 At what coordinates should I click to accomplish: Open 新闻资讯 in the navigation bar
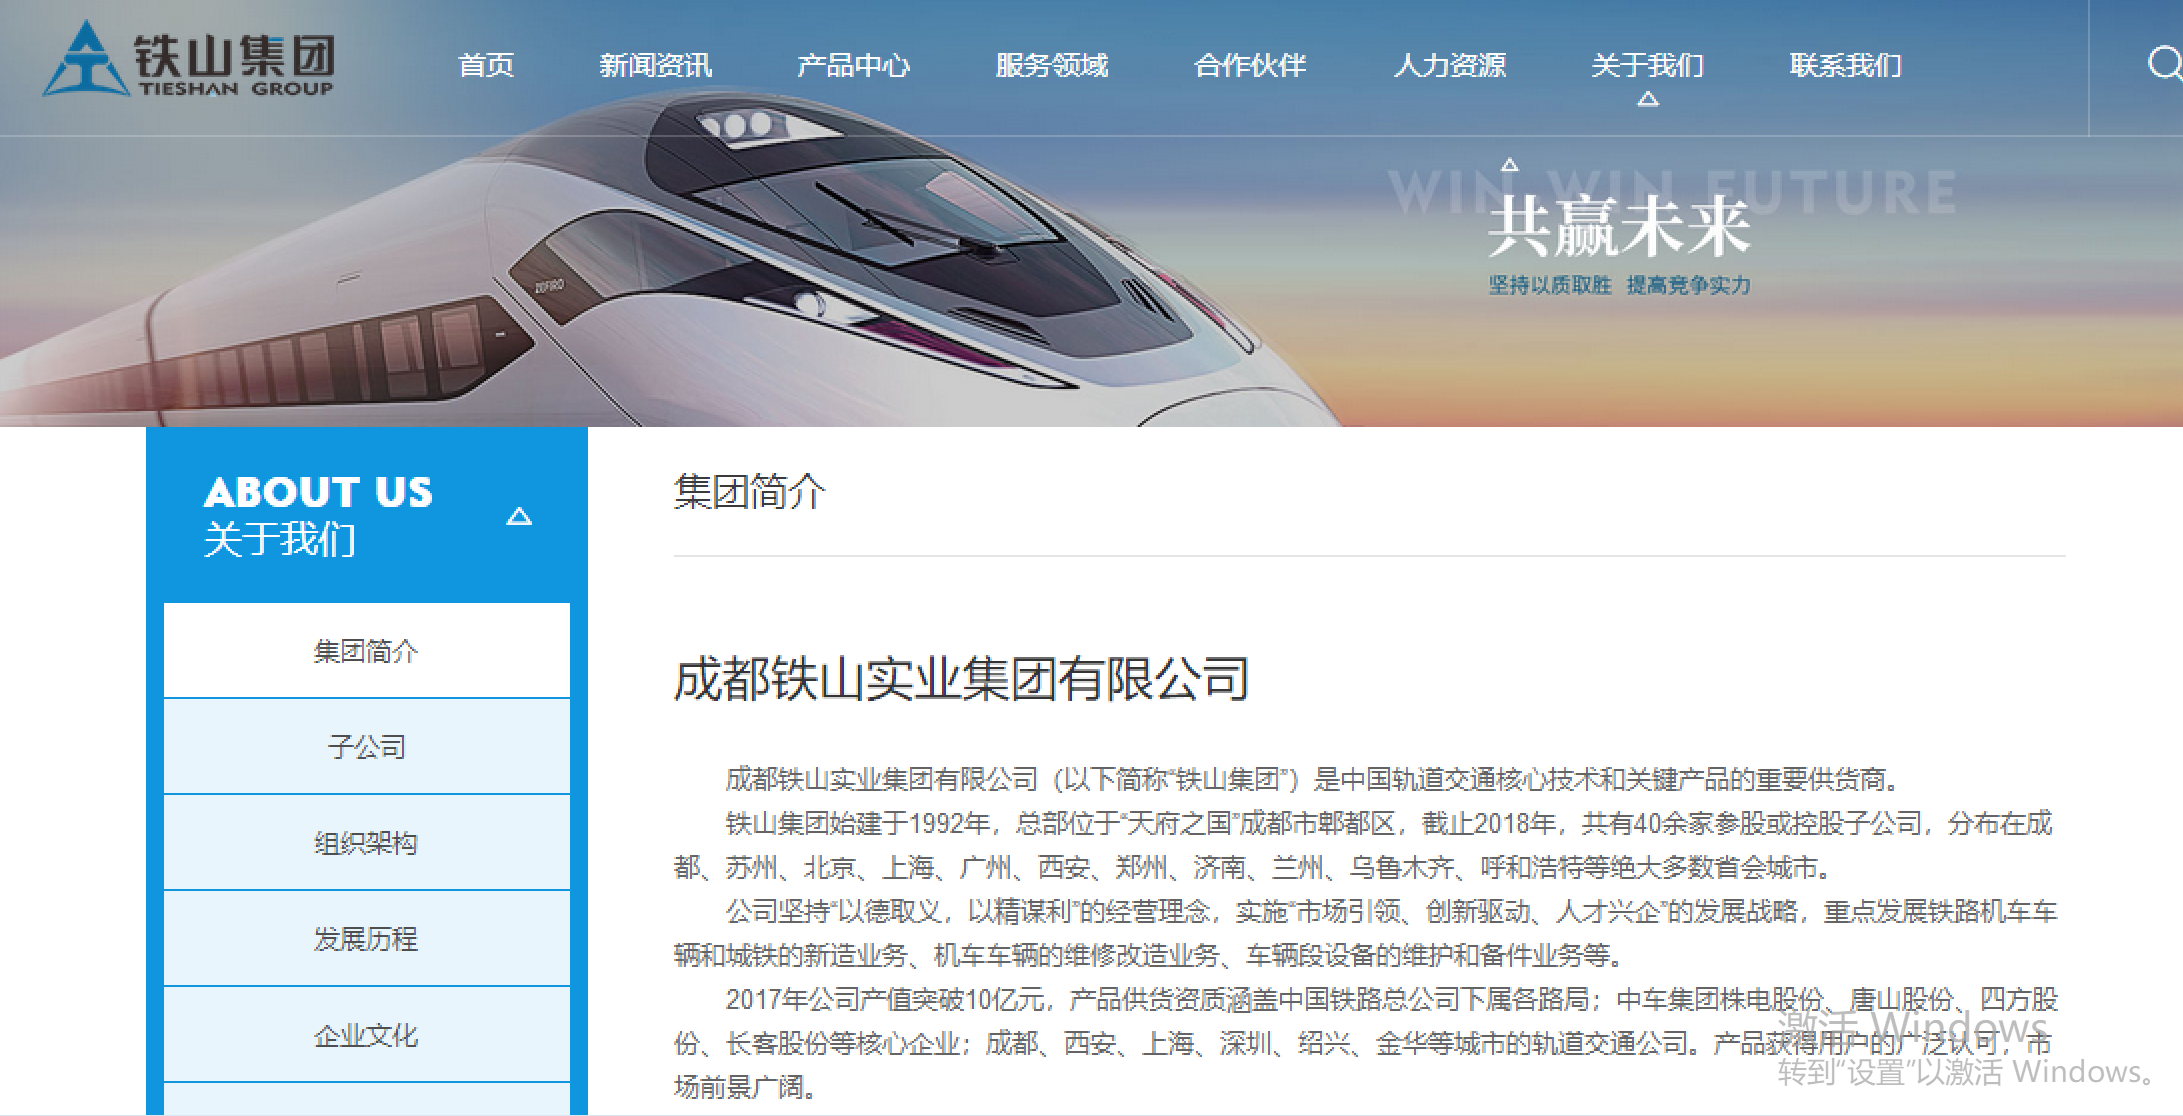655,66
